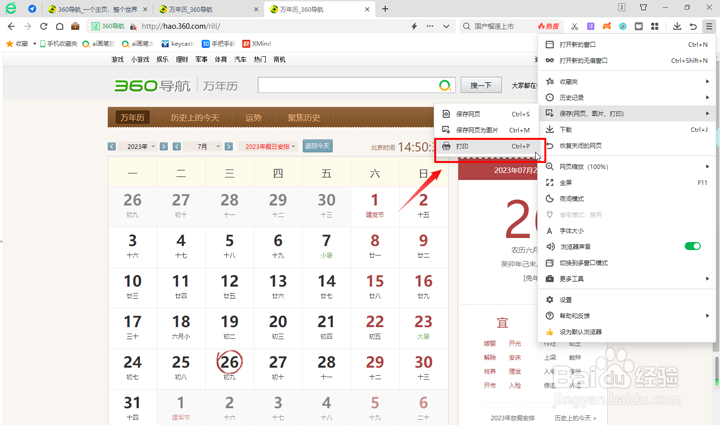The height and width of the screenshot is (425, 720).
Task: Select 恢复关闭的网页 menu item
Action: (627, 145)
